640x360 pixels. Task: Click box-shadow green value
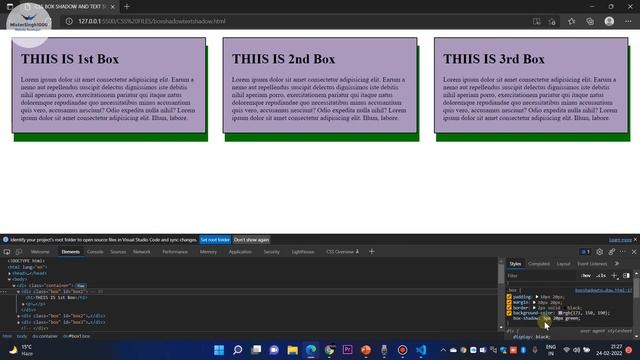point(571,318)
